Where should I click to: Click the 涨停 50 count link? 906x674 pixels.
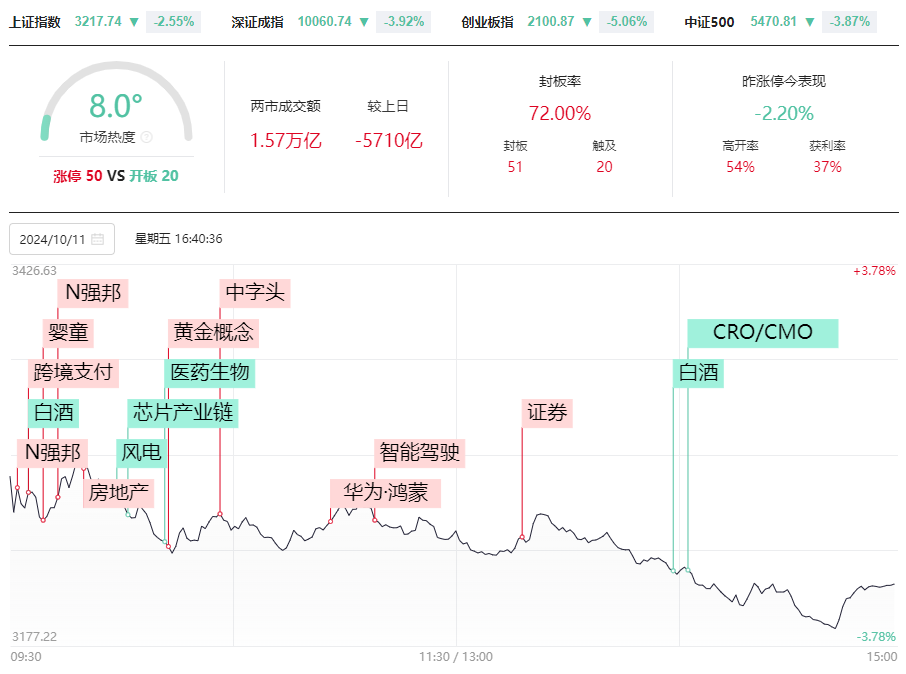coord(77,176)
